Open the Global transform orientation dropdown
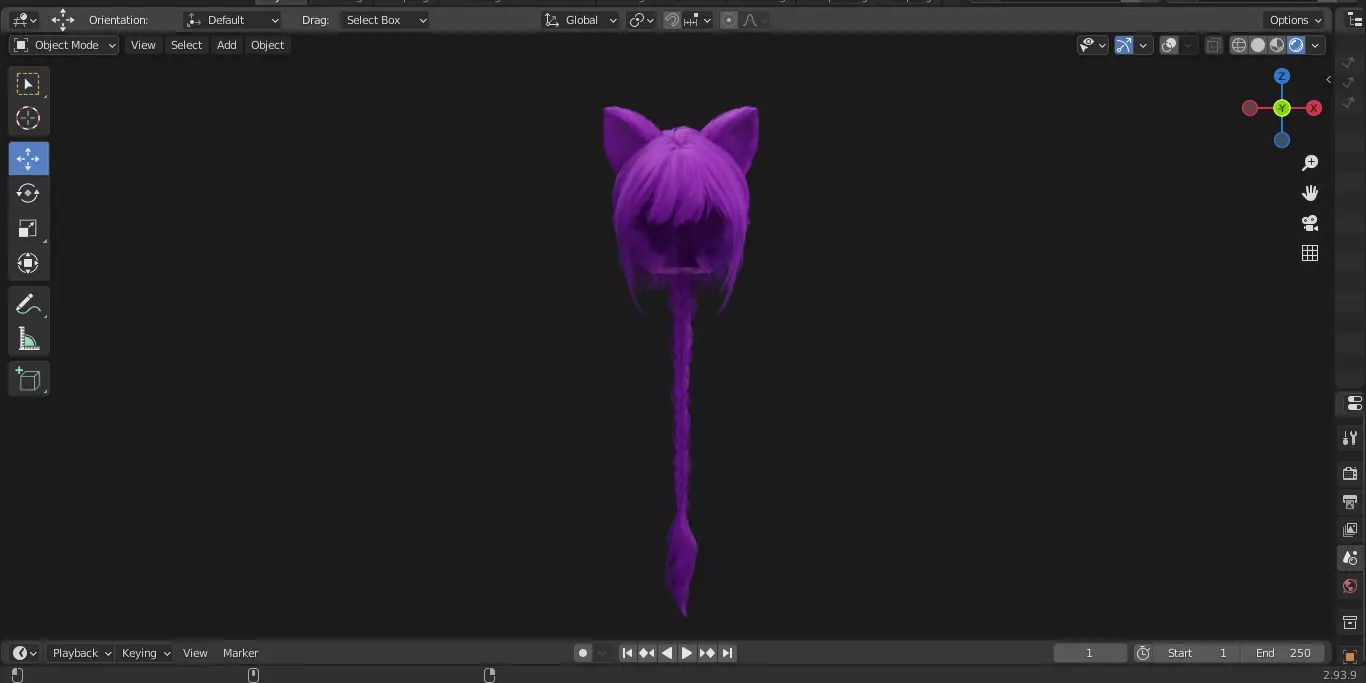This screenshot has height=683, width=1366. [x=581, y=20]
